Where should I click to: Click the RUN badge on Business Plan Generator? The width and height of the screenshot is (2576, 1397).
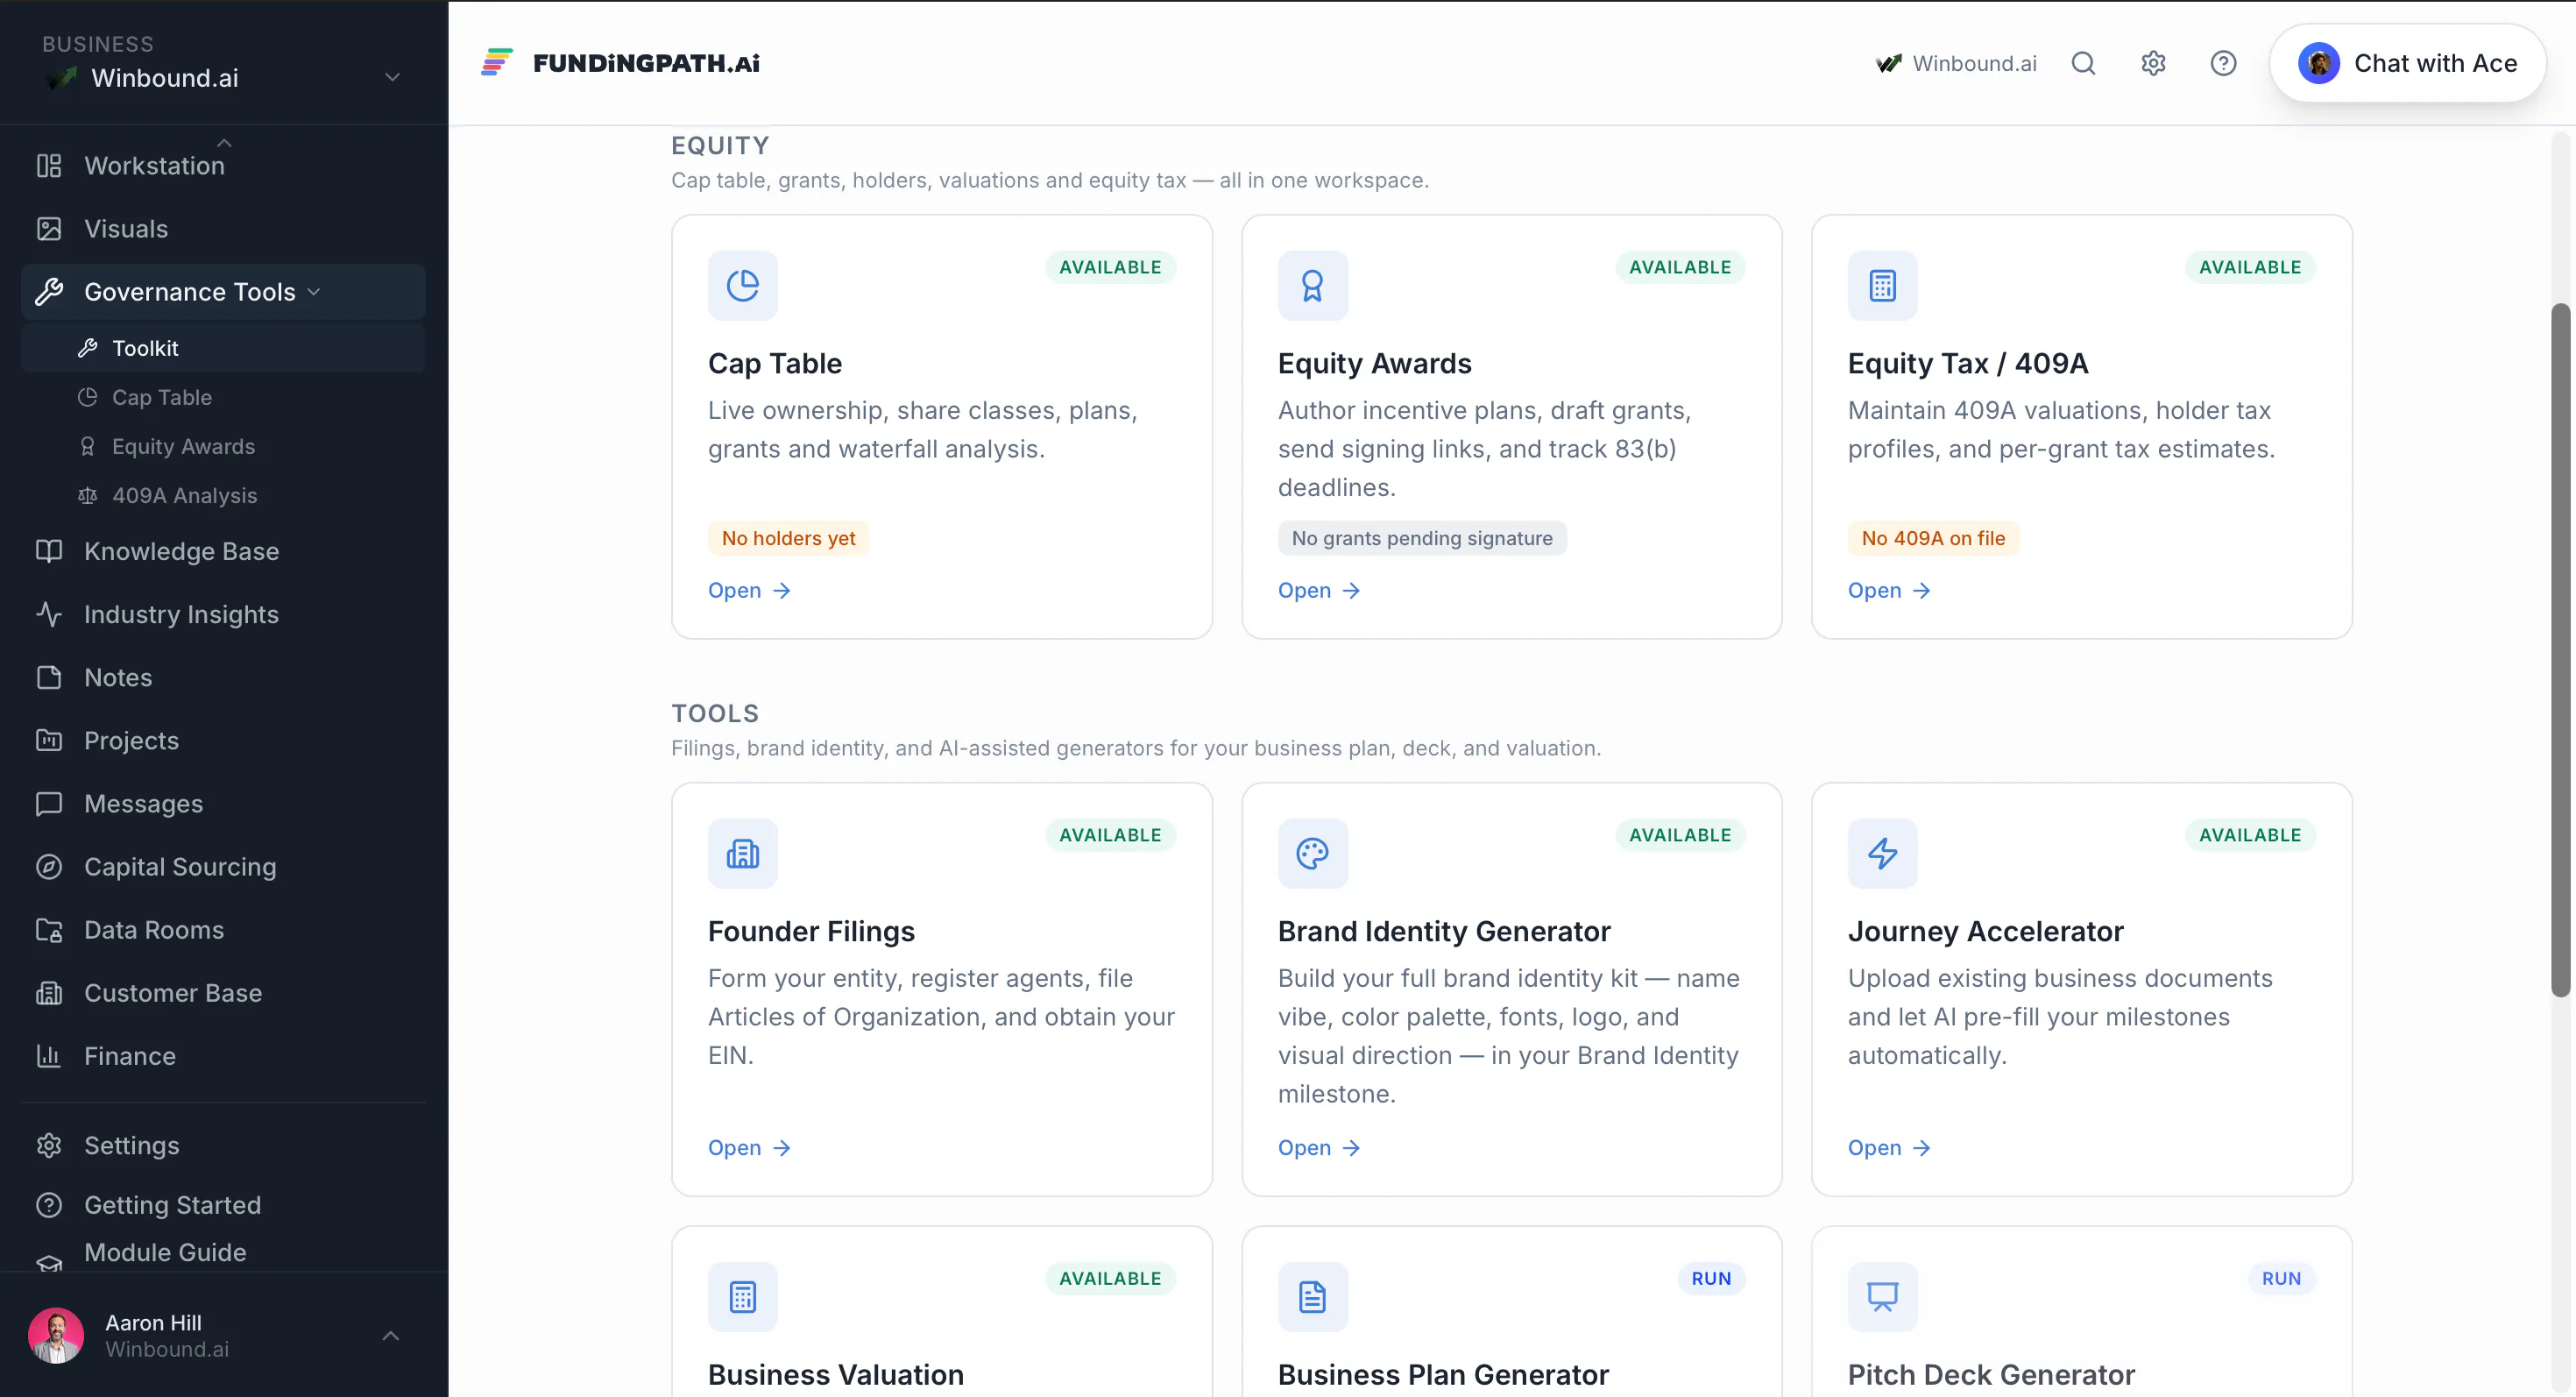(1711, 1278)
